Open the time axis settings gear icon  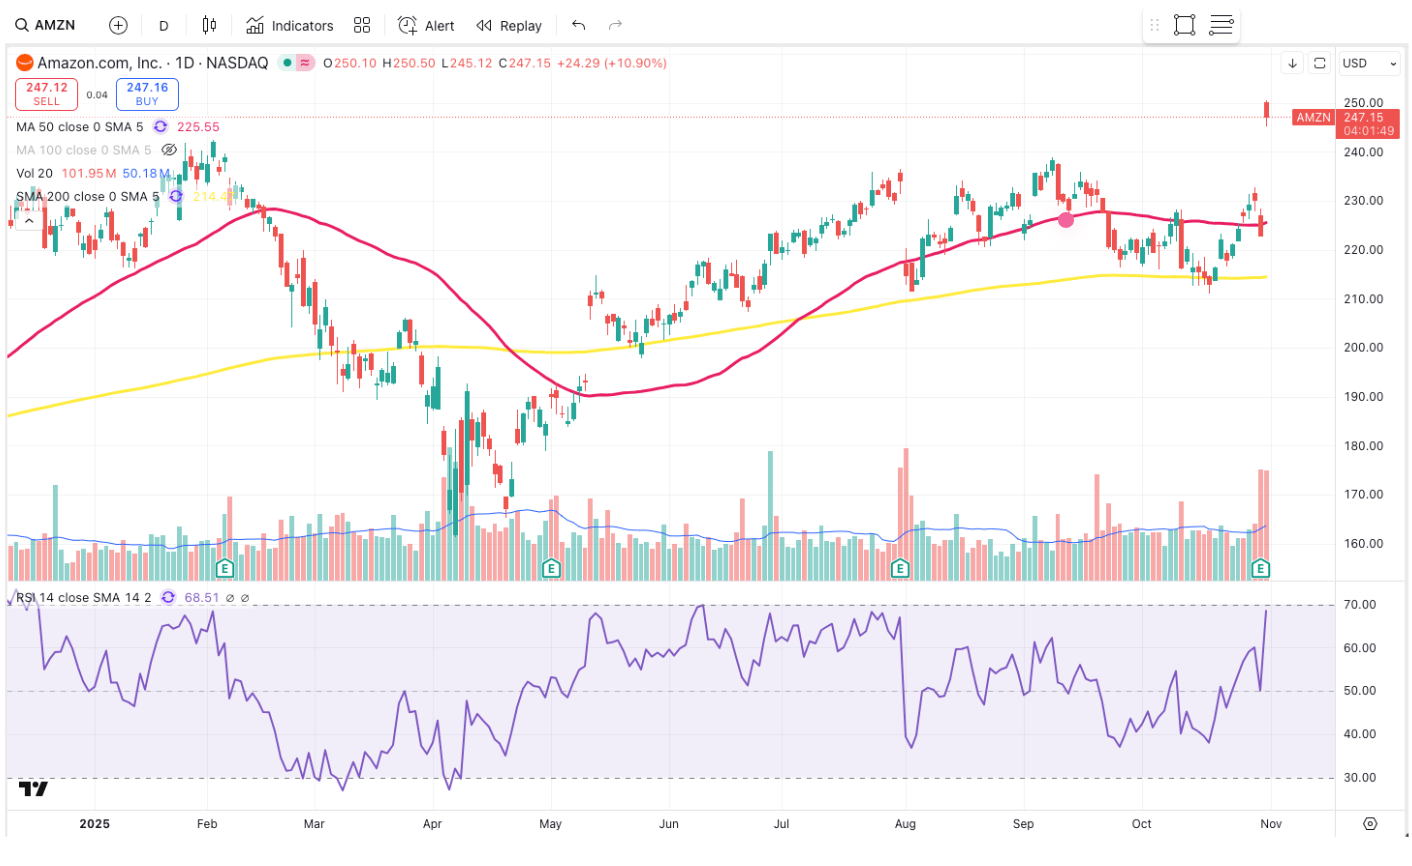(1370, 824)
